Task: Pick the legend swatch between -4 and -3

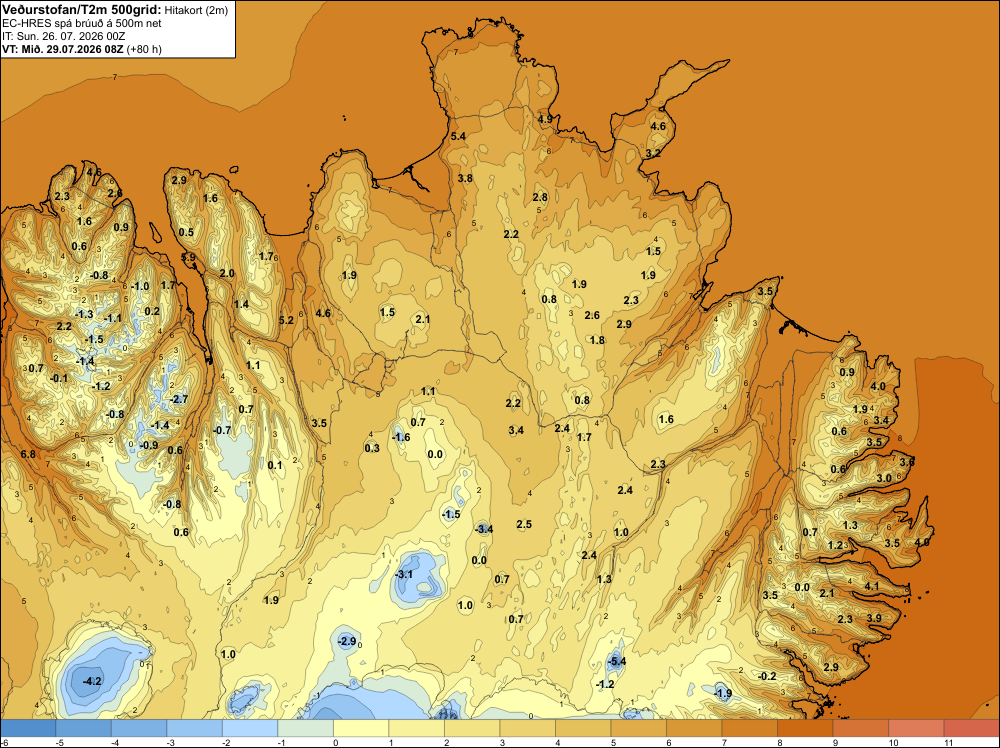Action: [x=139, y=728]
